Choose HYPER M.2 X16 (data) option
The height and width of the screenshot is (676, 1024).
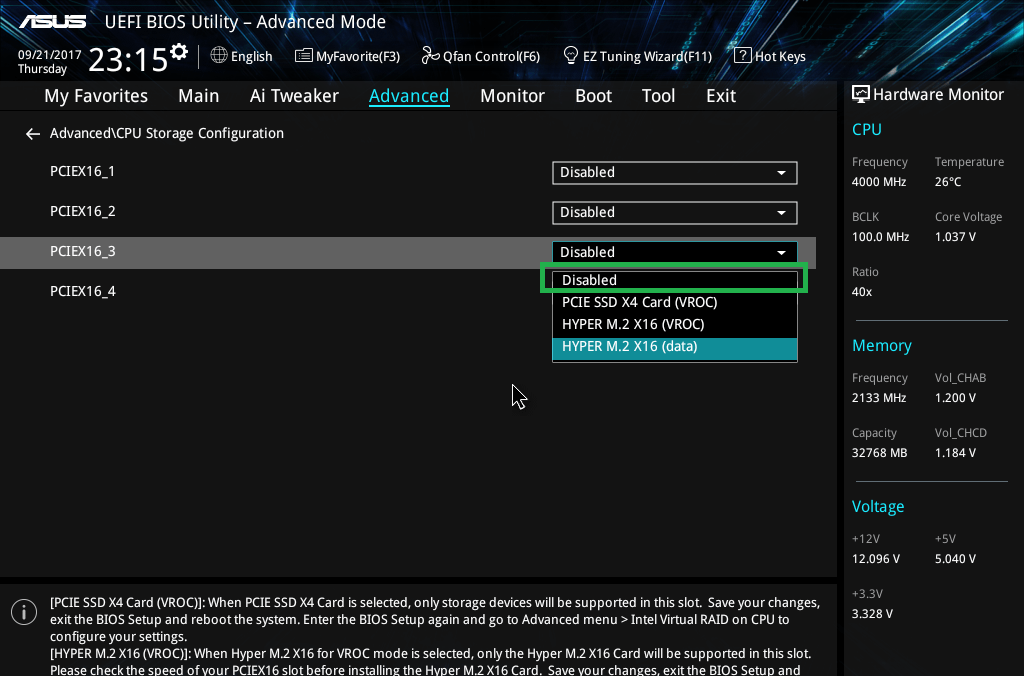tap(675, 347)
